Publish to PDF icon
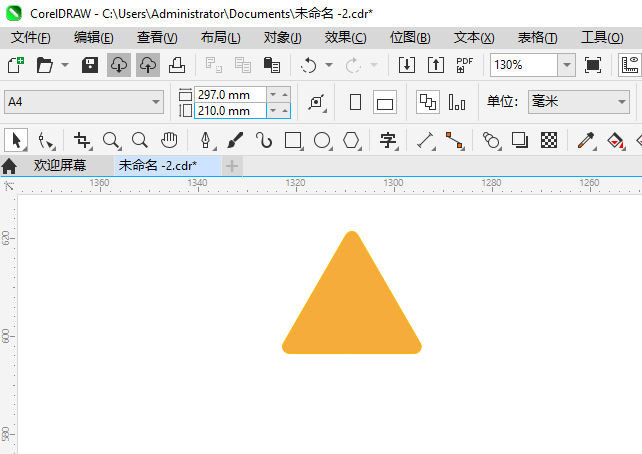The width and height of the screenshot is (642, 454). pyautogui.click(x=465, y=65)
